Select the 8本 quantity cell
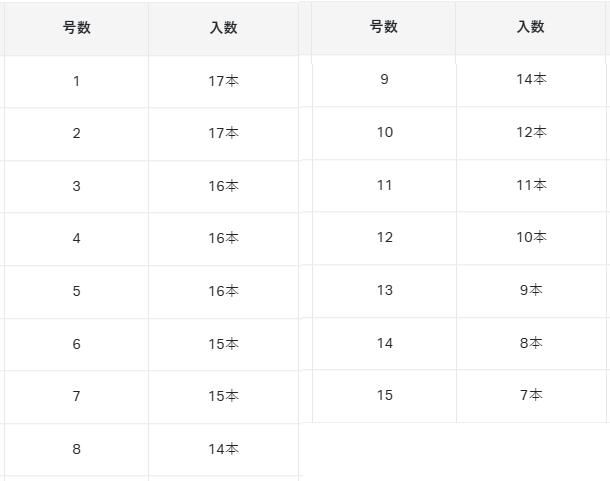 coord(531,343)
